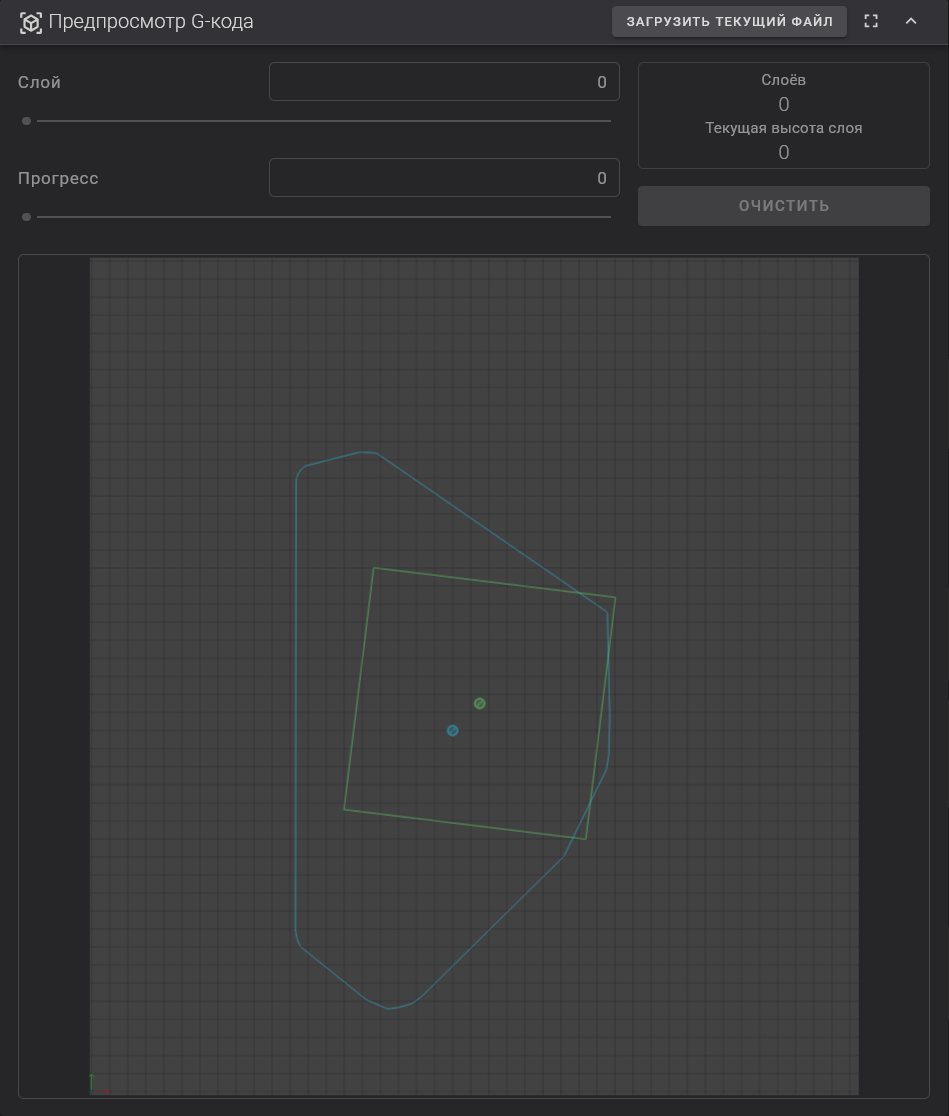Screen dimensions: 949x1116
Task: Open fullscreen G-code preview
Action: click(871, 21)
